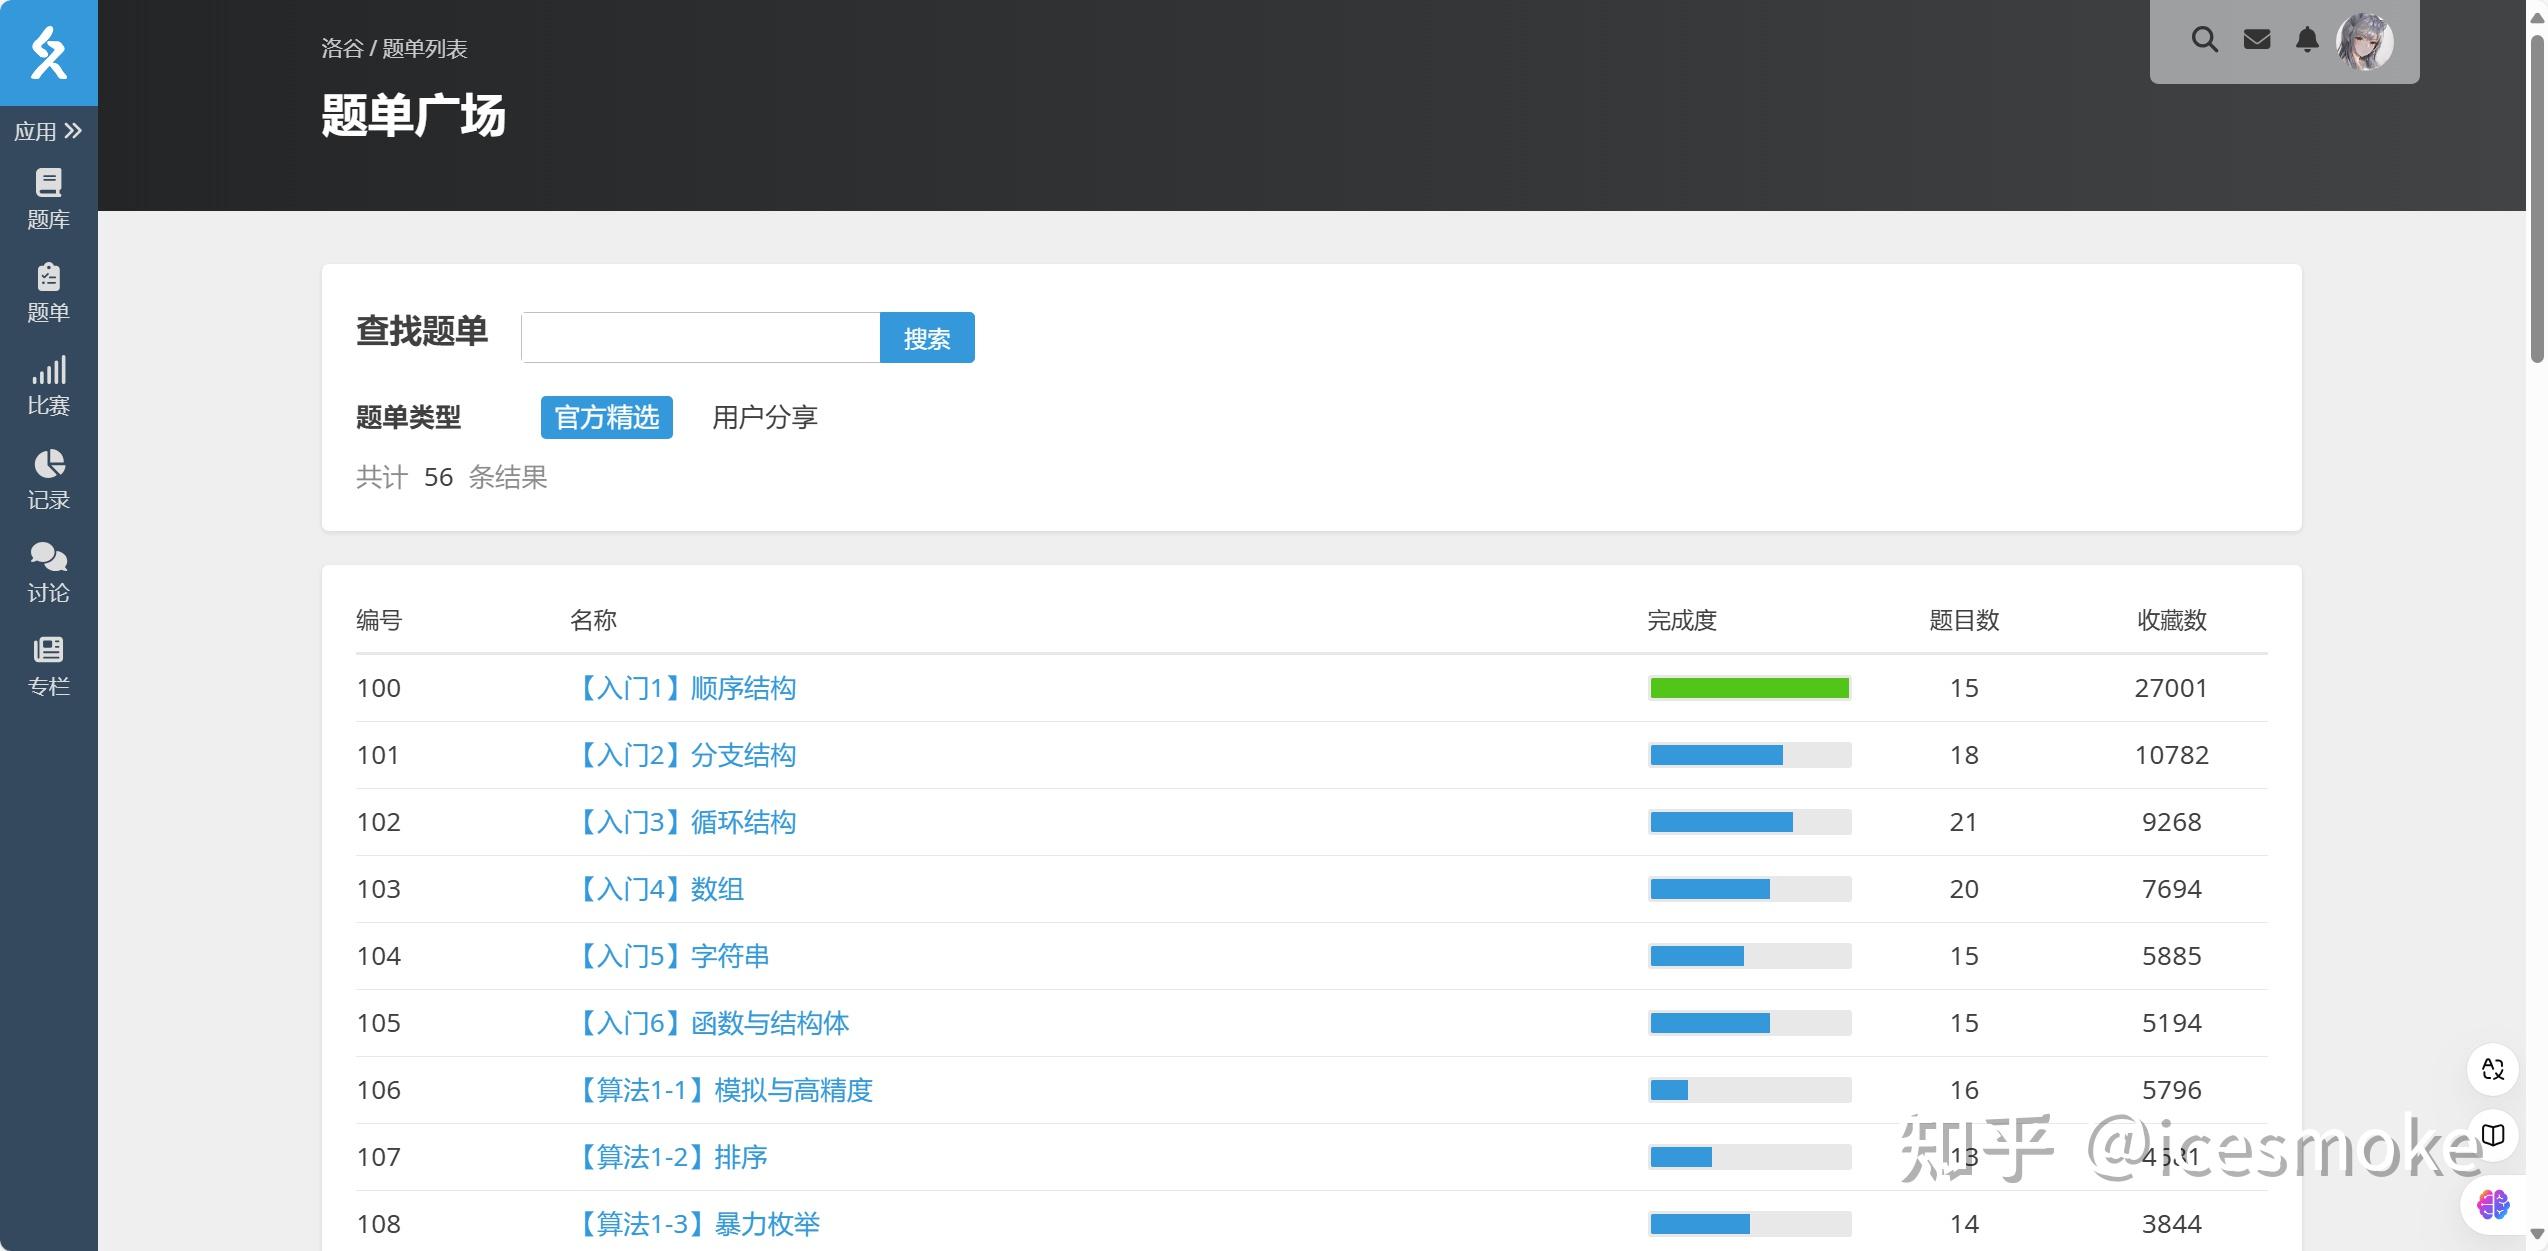The image size is (2548, 1251).
Task: Open notifications bell icon
Action: pyautogui.click(x=2307, y=40)
